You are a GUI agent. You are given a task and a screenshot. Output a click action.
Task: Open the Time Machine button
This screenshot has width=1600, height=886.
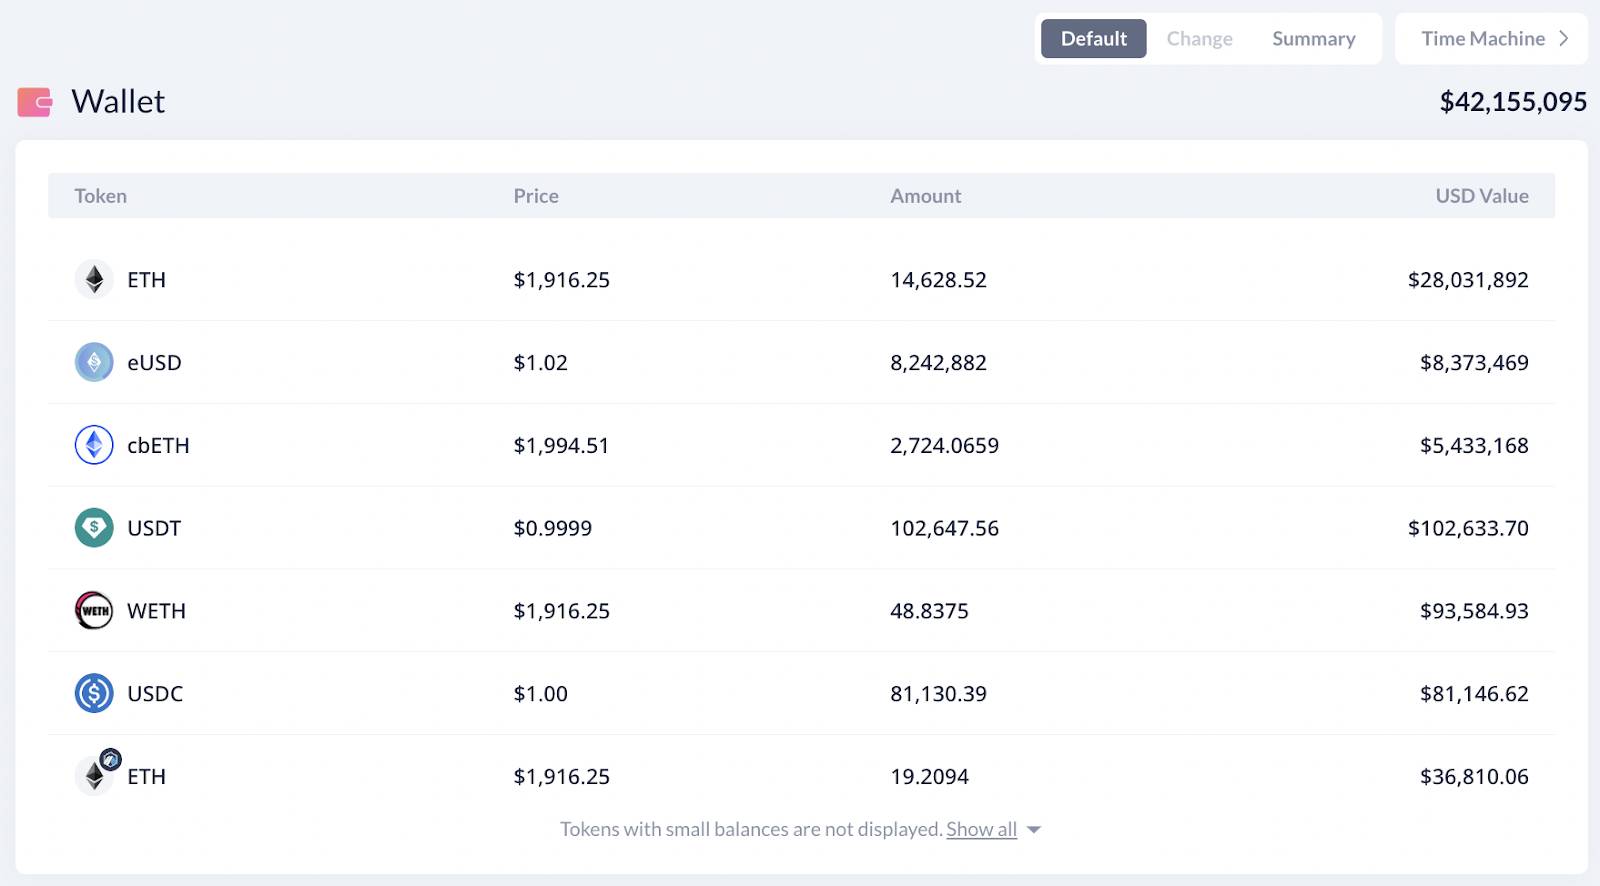click(1491, 39)
